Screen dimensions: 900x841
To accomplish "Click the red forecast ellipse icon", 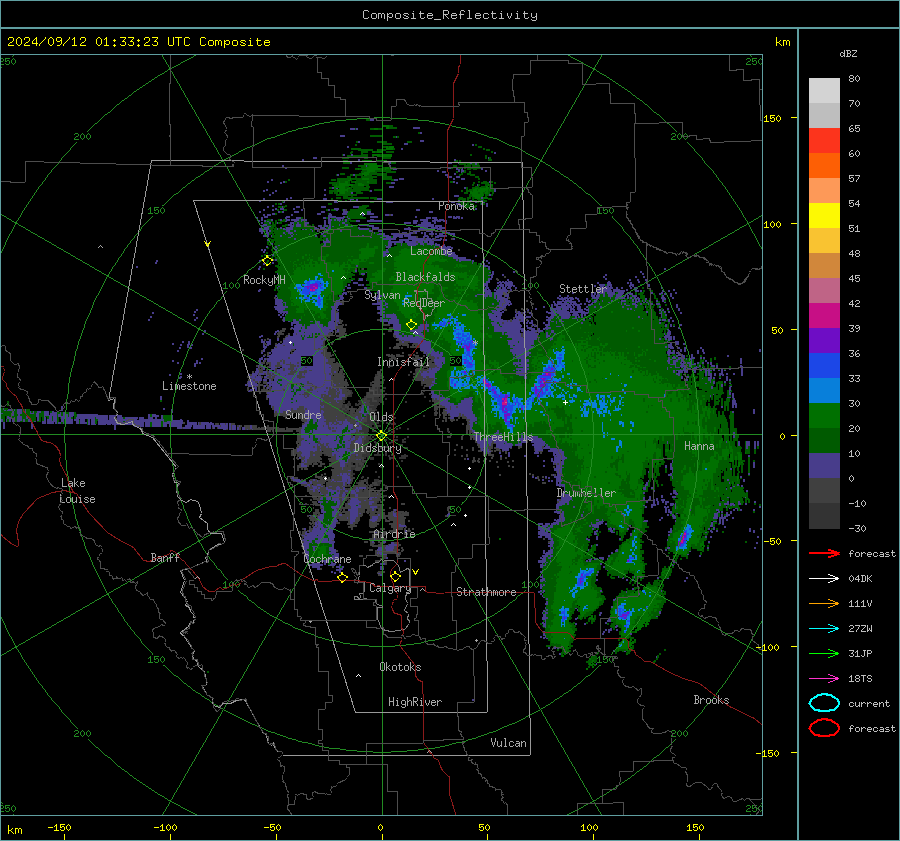I will (824, 728).
